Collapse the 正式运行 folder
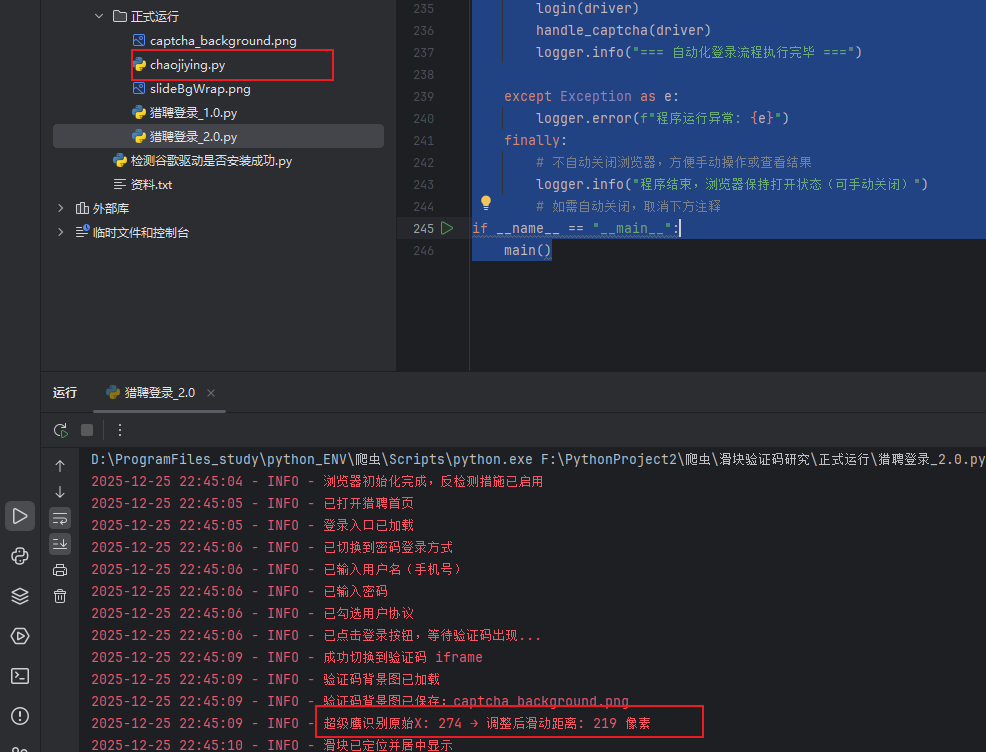 tap(99, 16)
